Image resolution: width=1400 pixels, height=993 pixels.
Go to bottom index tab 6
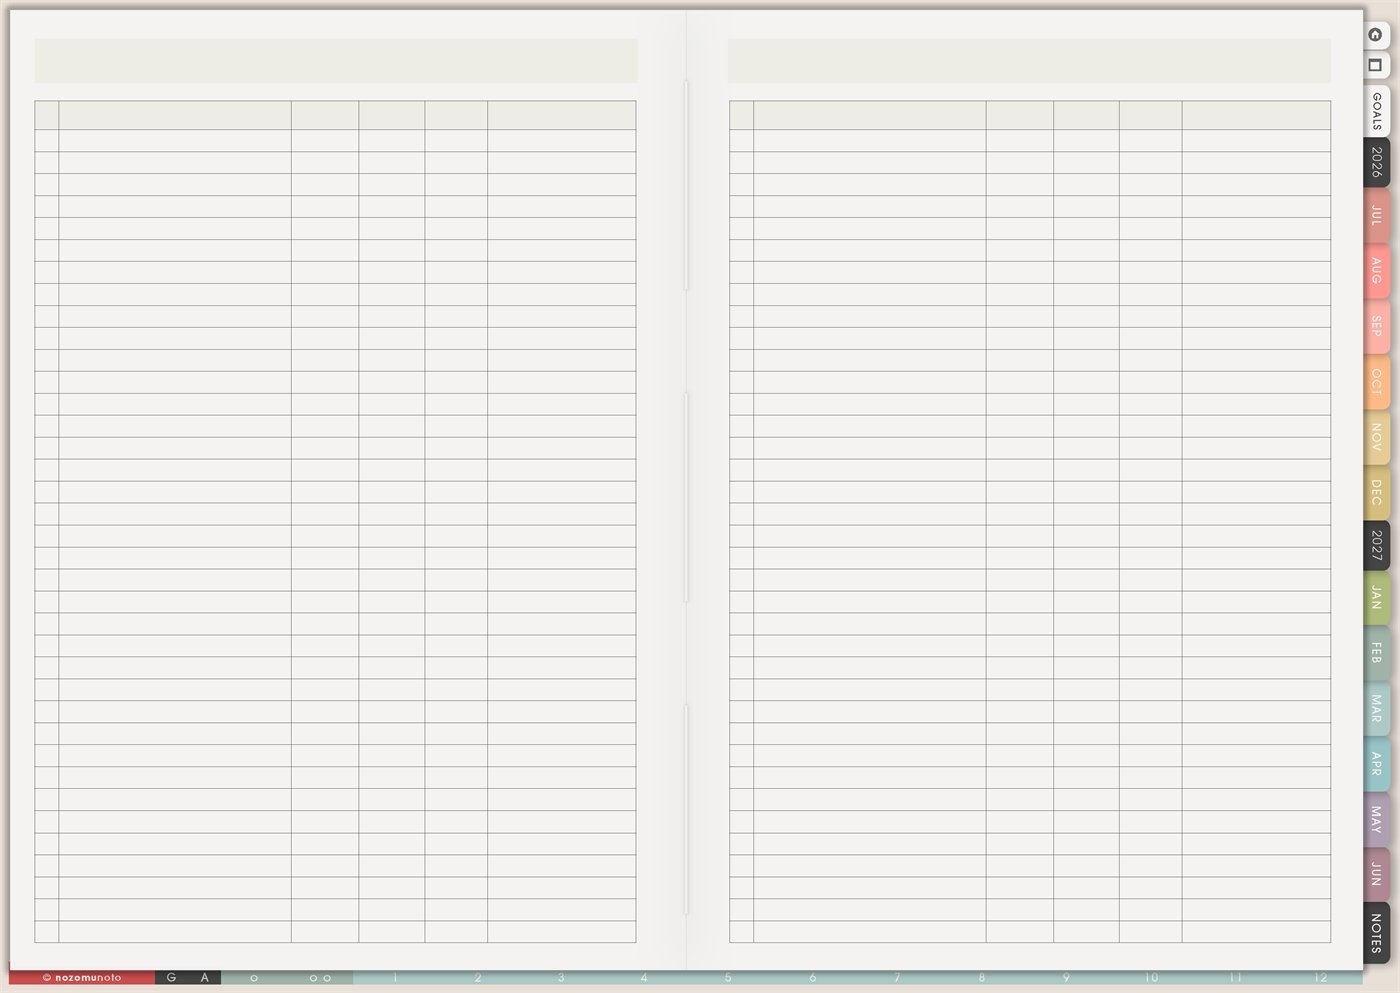click(x=812, y=977)
